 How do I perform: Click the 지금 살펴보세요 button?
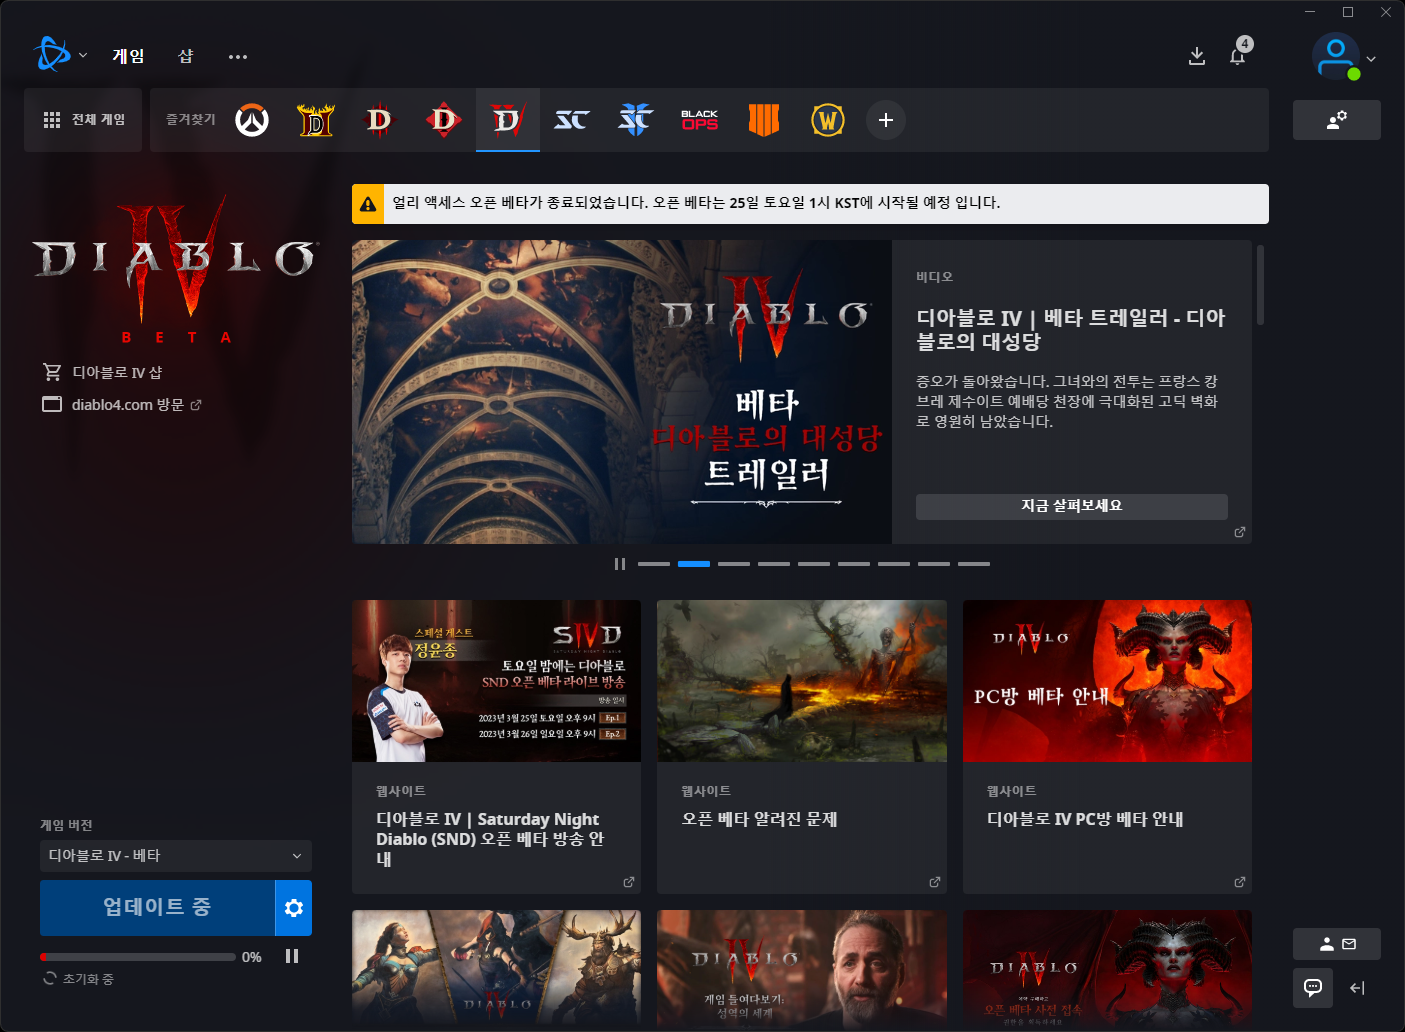1072,506
